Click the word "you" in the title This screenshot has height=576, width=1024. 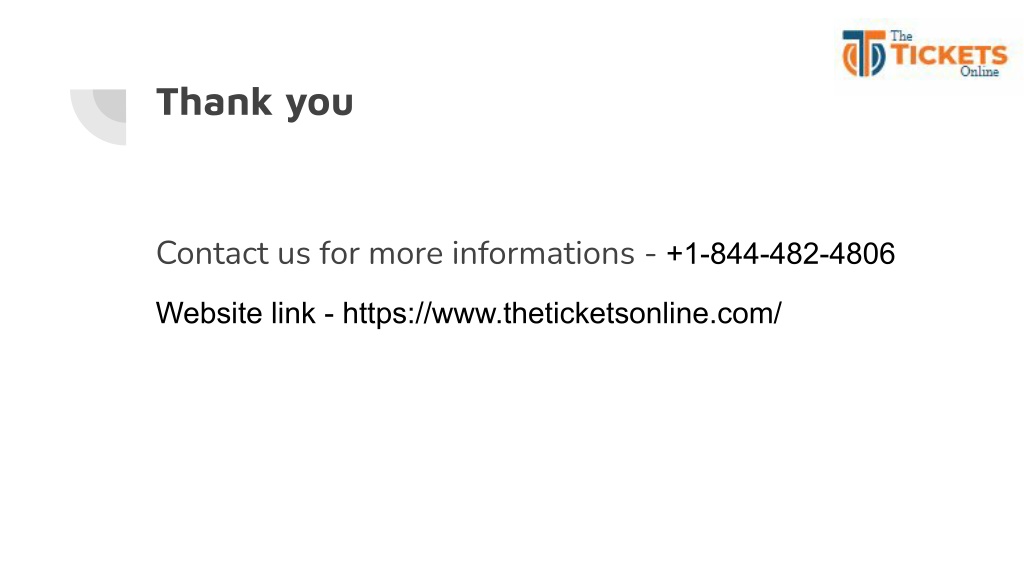coord(319,105)
